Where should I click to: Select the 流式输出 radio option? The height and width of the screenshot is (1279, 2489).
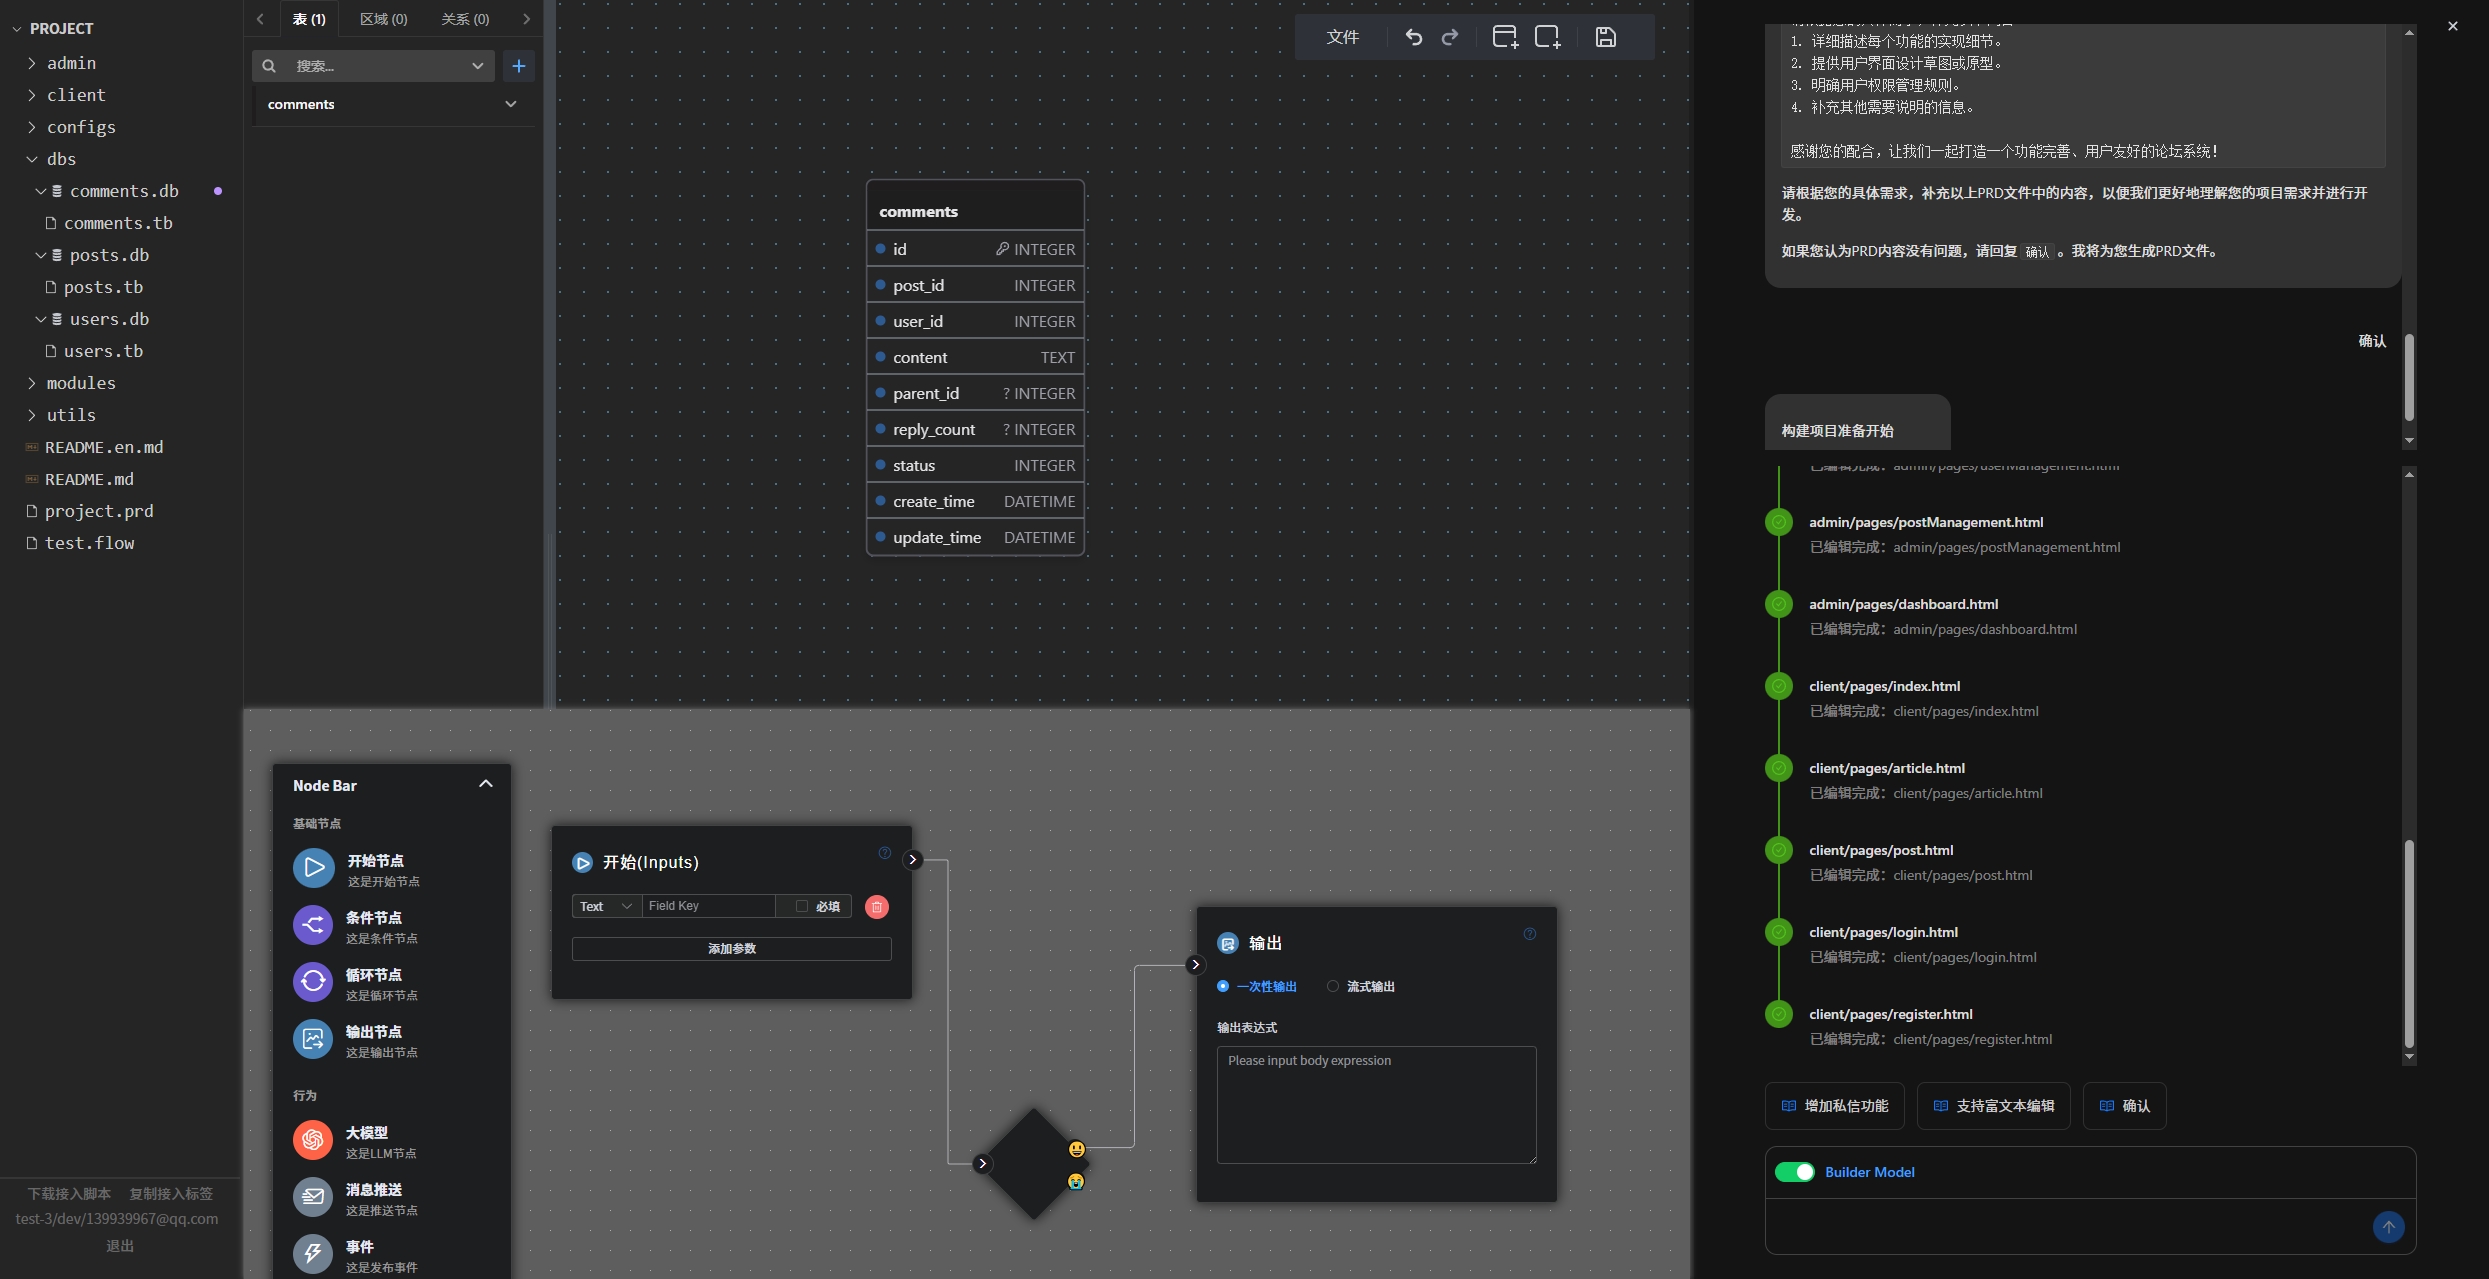tap(1333, 986)
